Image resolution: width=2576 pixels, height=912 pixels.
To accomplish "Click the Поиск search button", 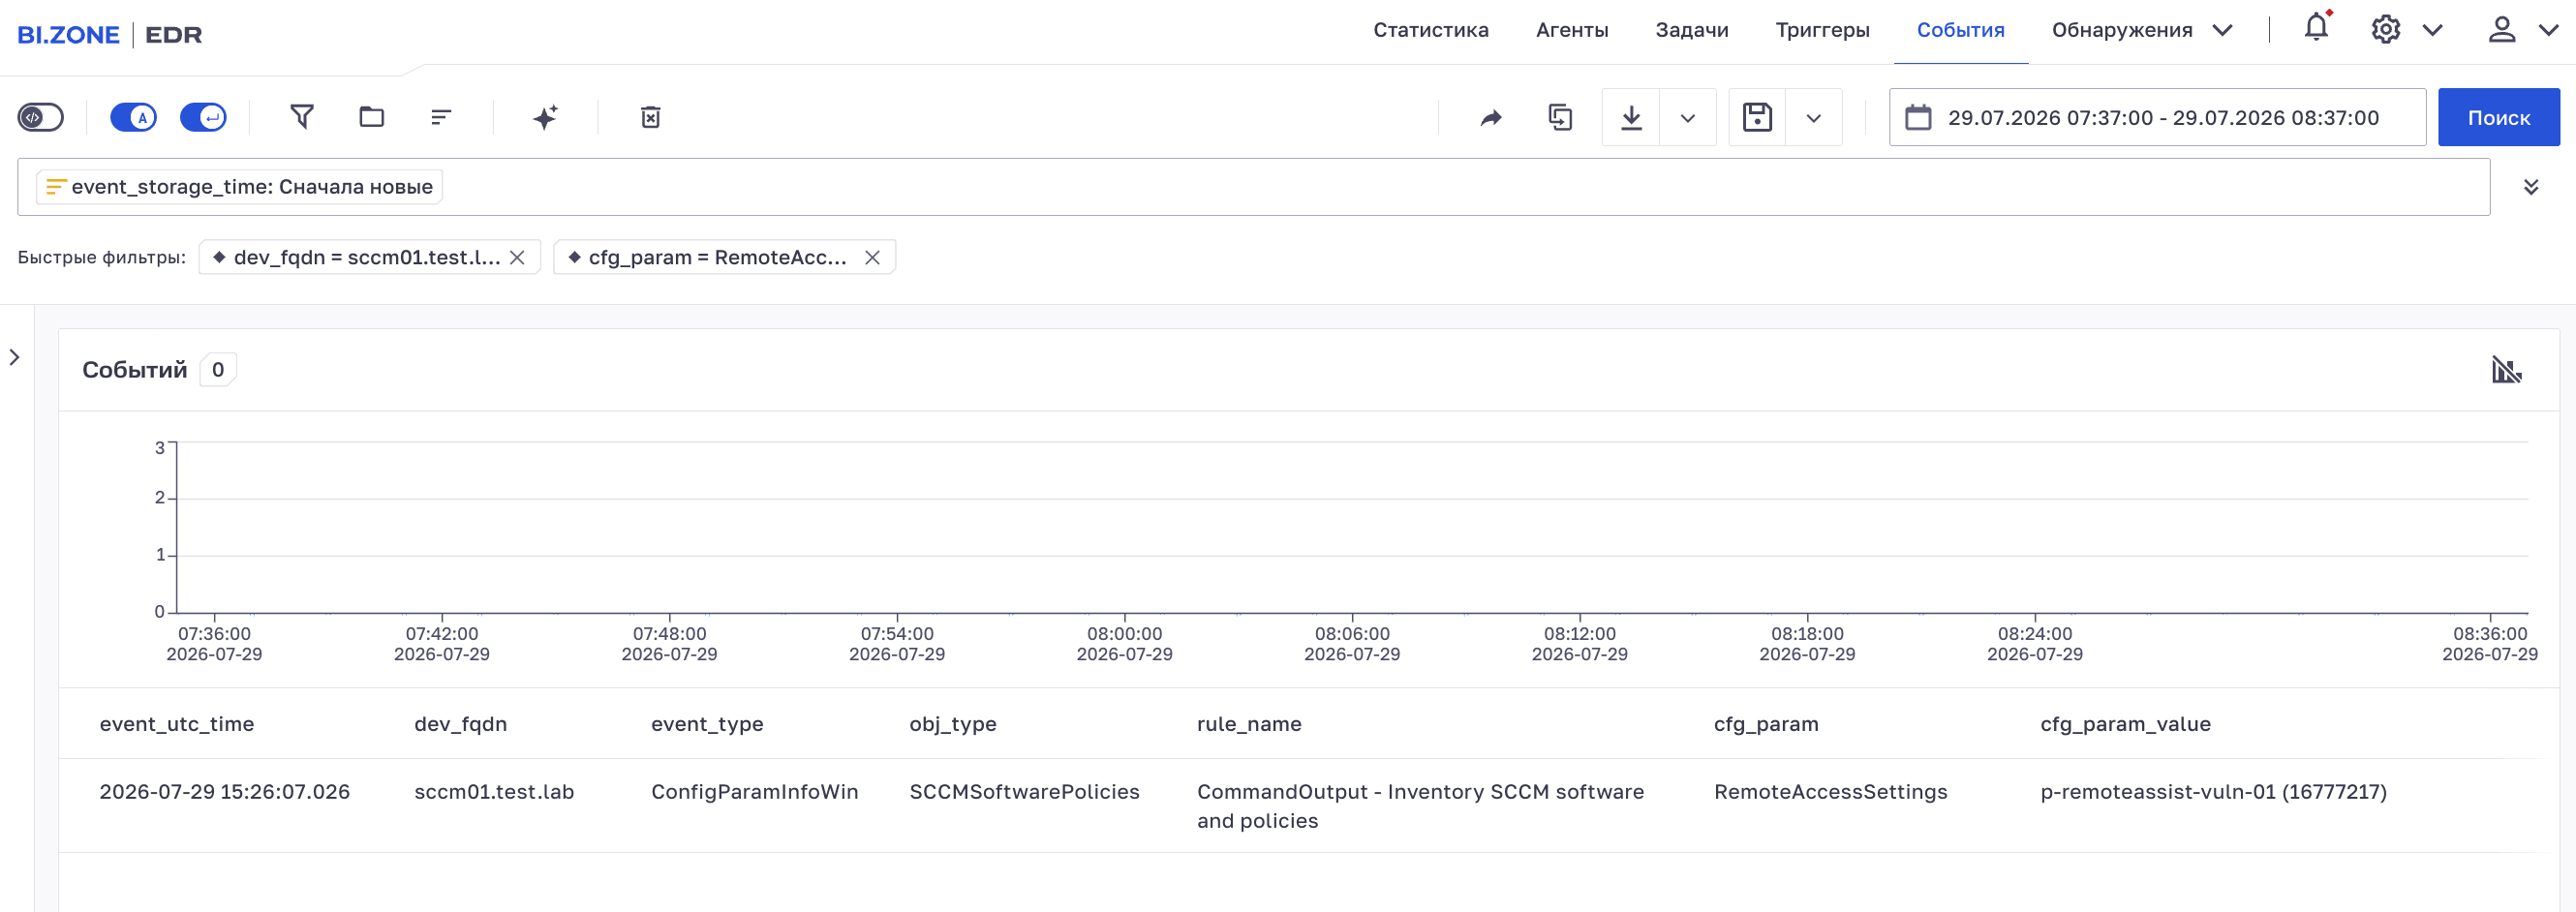I will pyautogui.click(x=2498, y=117).
